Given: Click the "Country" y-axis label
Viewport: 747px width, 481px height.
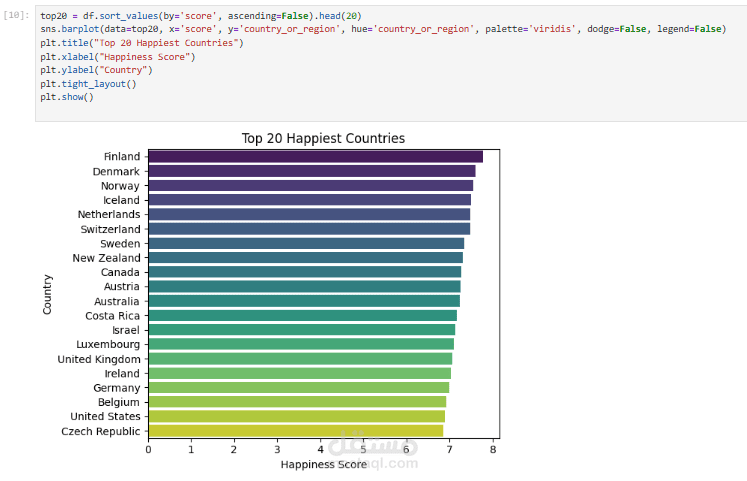Looking at the screenshot, I should click(x=47, y=294).
